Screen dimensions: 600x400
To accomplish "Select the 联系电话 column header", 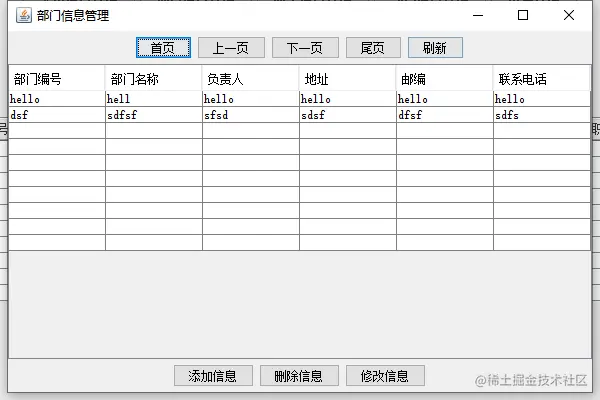I will point(541,78).
